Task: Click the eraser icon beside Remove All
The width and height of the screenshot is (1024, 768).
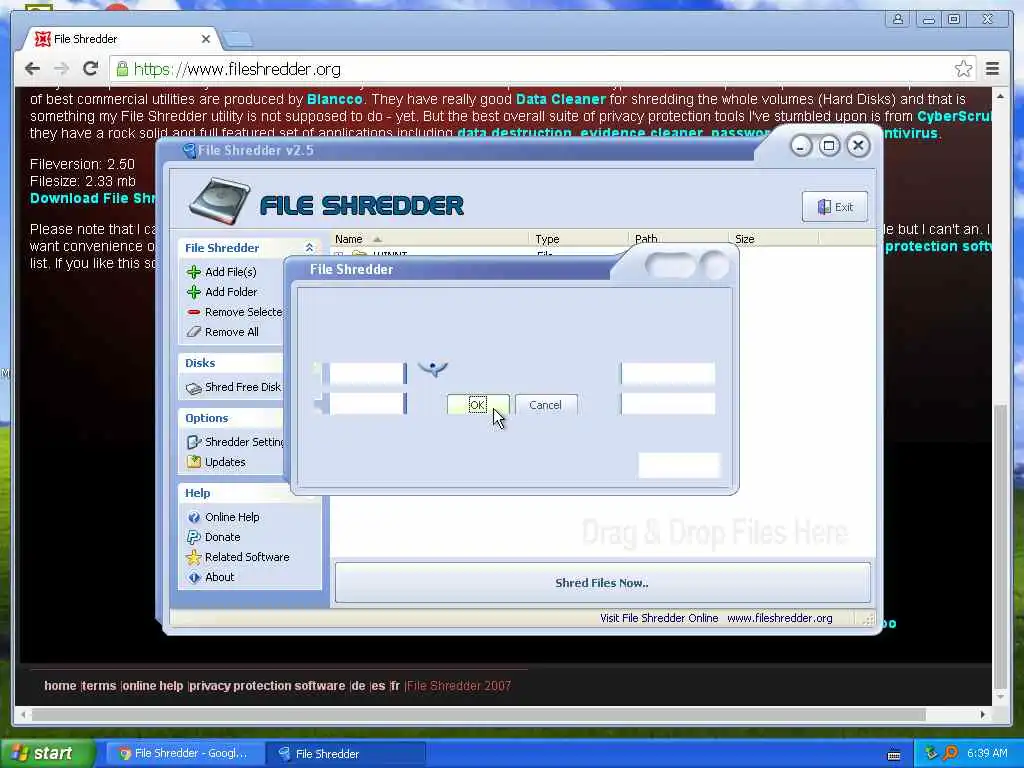Action: 193,332
